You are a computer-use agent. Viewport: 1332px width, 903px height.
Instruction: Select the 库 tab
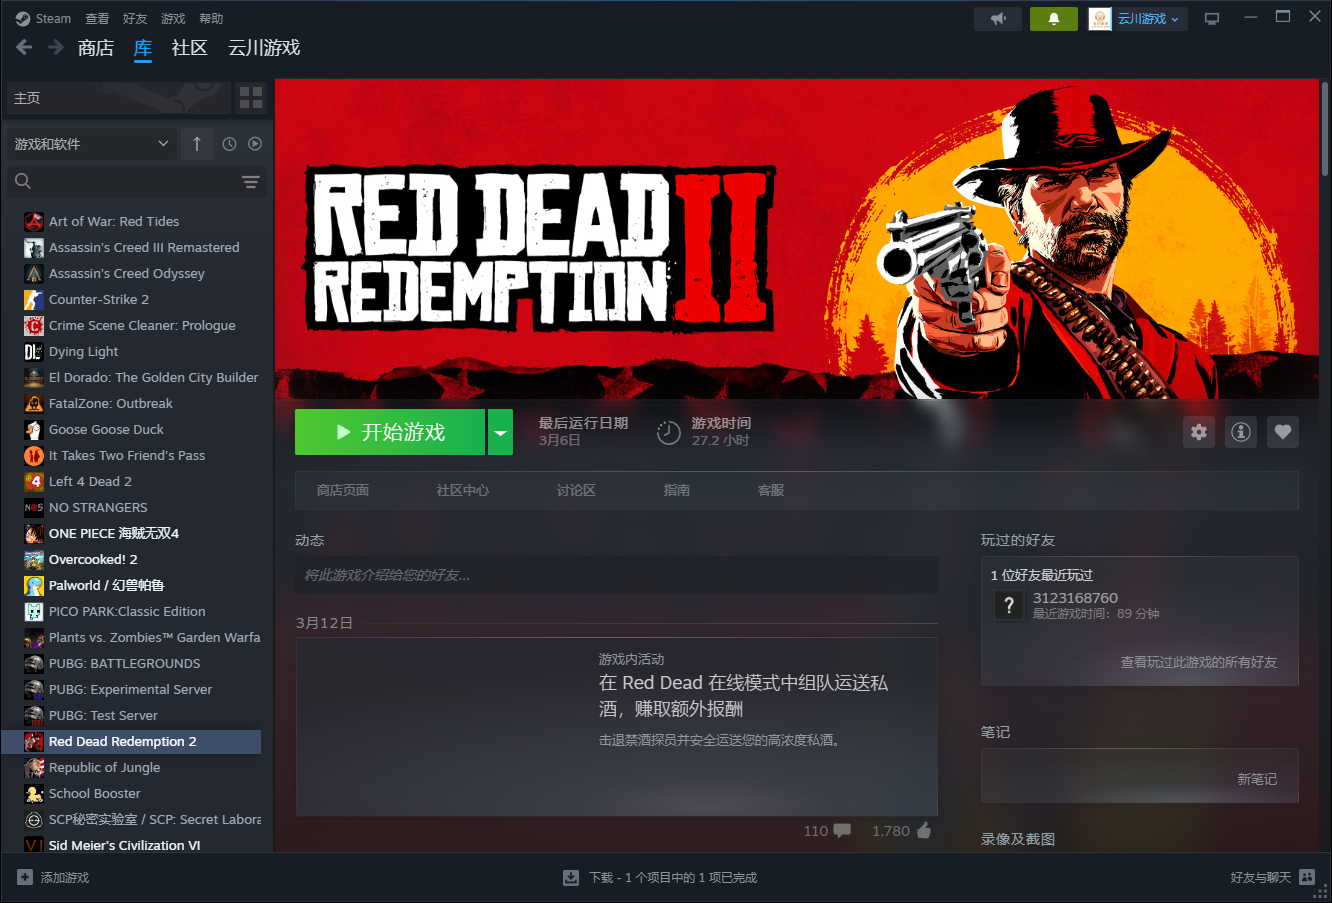[143, 47]
